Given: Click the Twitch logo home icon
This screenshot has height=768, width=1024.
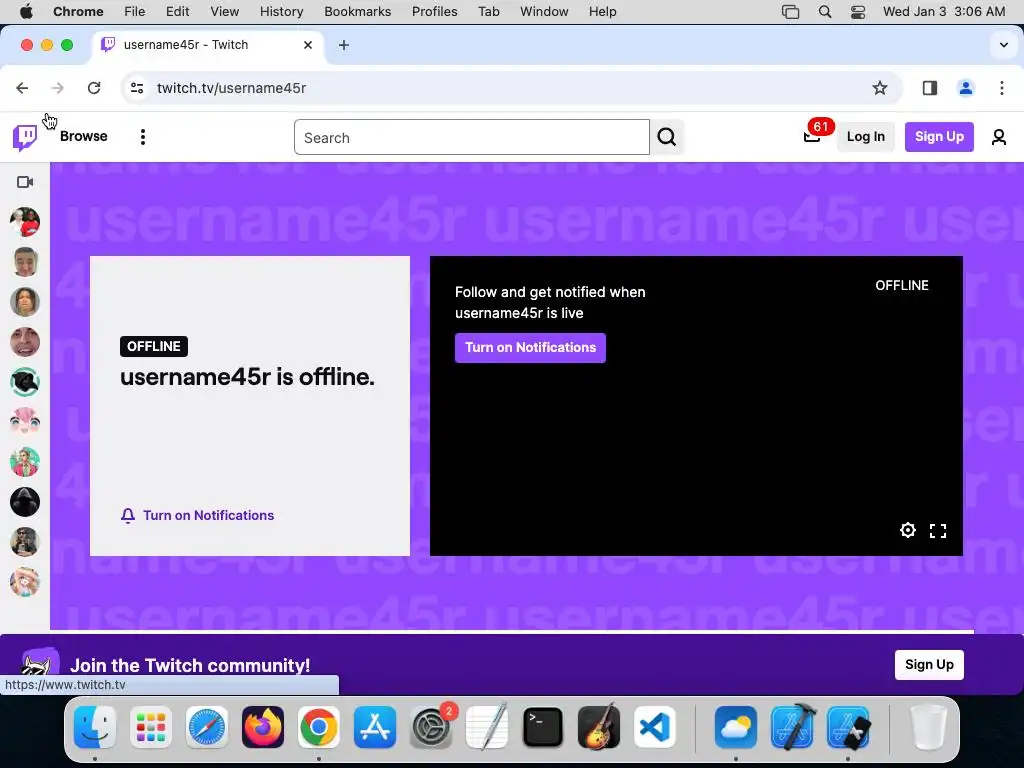Looking at the screenshot, I should (25, 137).
